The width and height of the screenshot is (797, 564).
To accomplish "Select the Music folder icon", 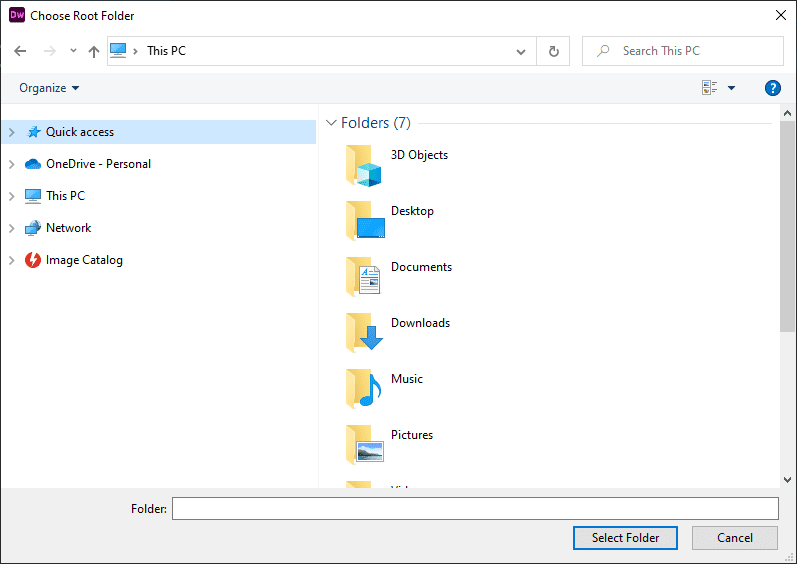I will click(x=364, y=389).
